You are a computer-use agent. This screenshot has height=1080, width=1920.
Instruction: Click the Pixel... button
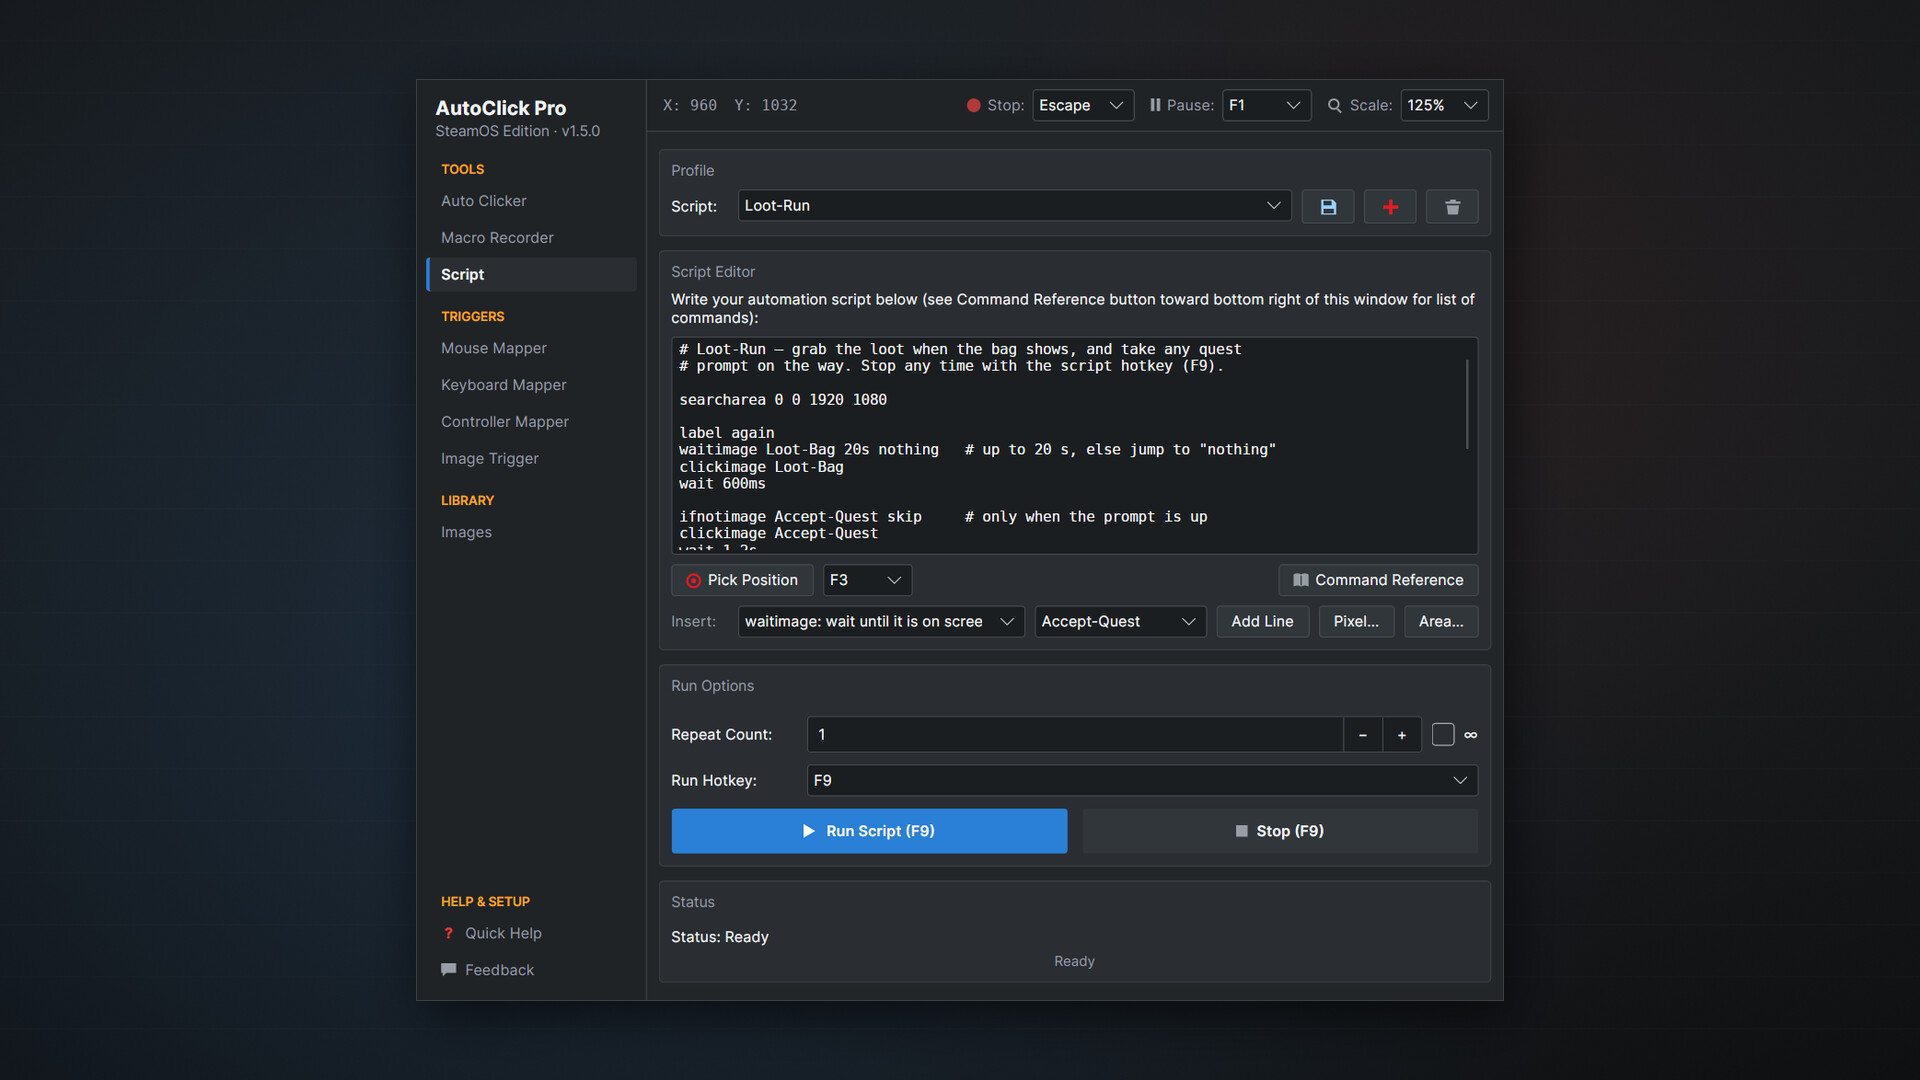tap(1356, 622)
